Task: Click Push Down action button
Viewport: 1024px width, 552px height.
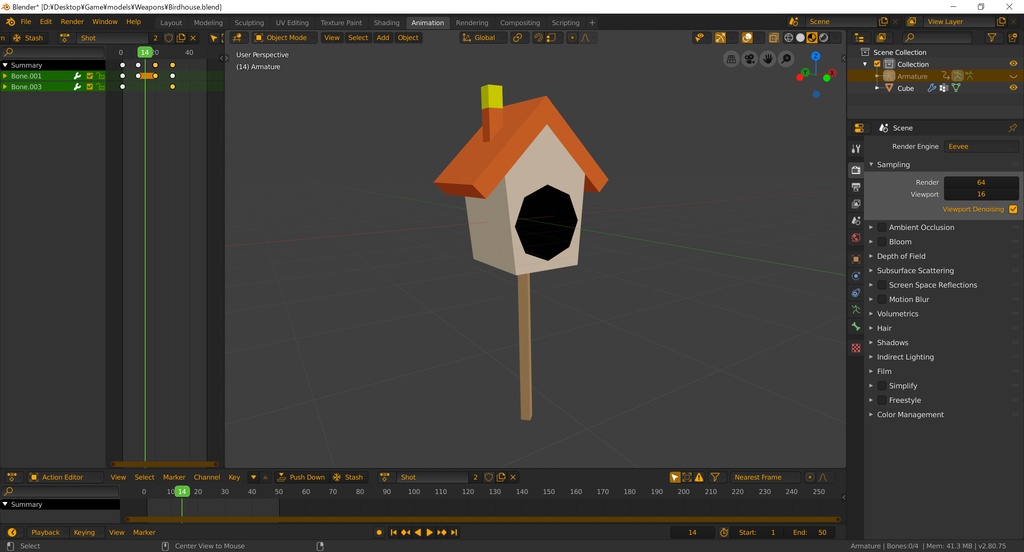Action: tap(301, 478)
